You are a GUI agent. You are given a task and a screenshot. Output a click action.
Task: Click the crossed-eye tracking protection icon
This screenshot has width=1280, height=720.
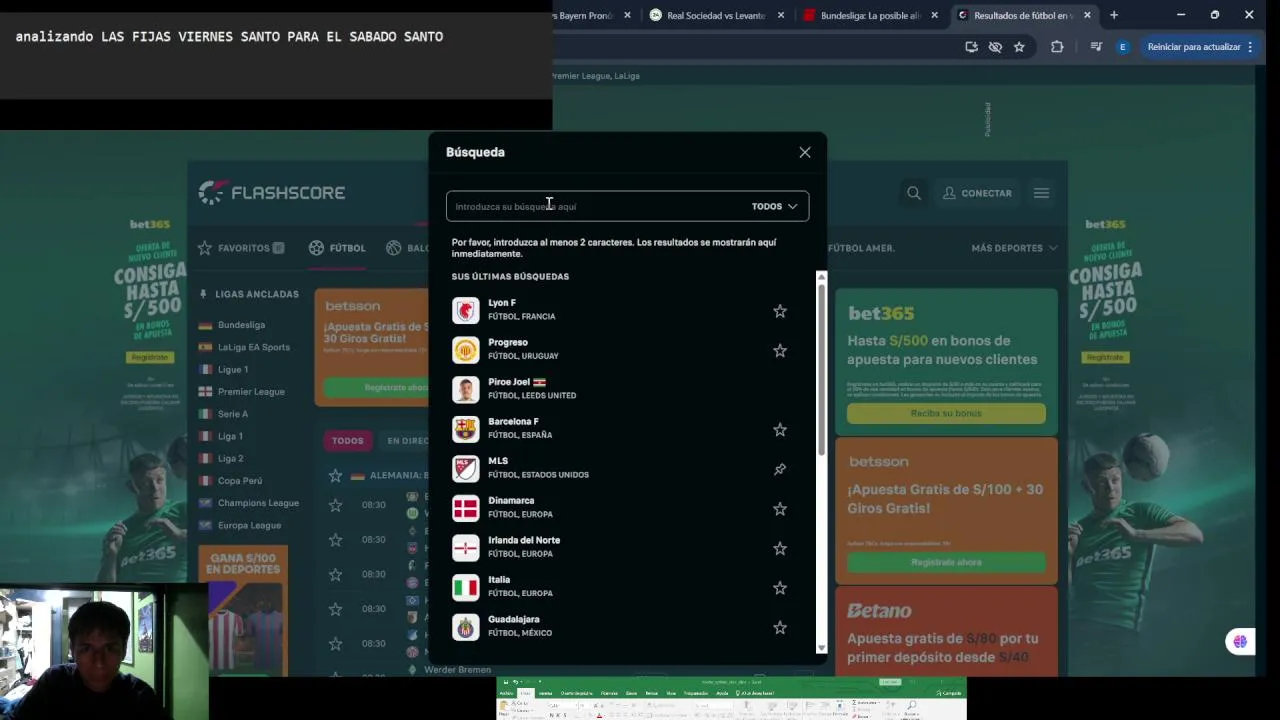pos(995,47)
